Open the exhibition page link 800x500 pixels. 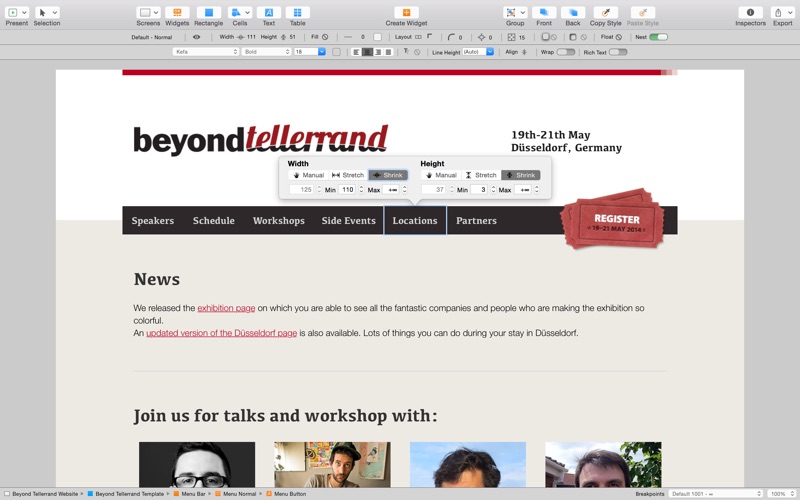click(226, 308)
